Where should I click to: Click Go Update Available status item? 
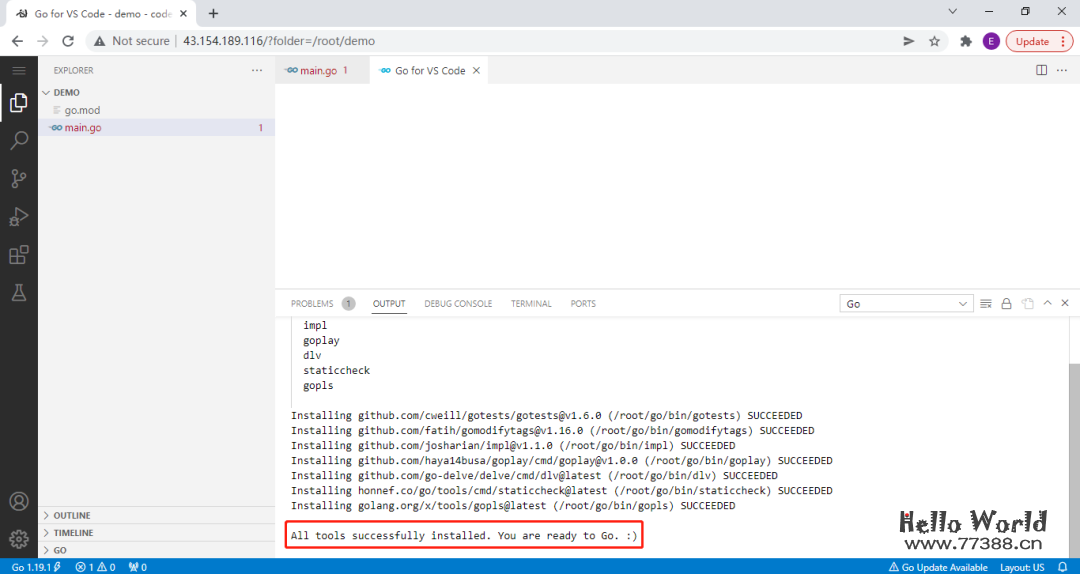tap(937, 567)
